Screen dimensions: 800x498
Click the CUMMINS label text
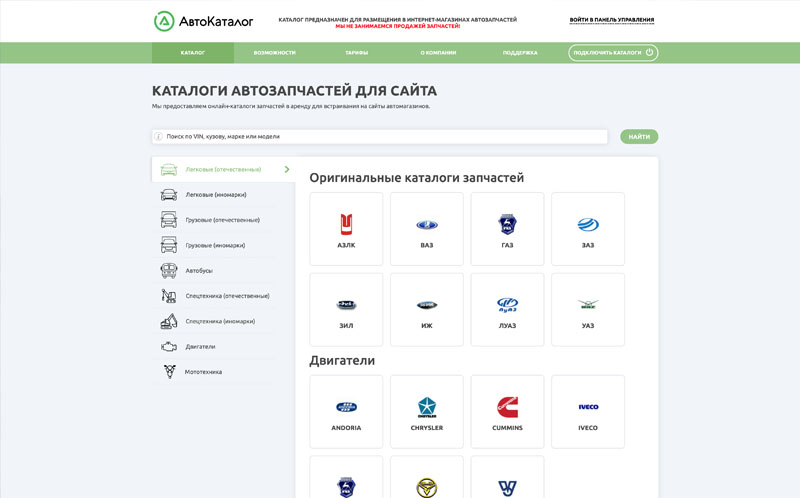tap(507, 428)
